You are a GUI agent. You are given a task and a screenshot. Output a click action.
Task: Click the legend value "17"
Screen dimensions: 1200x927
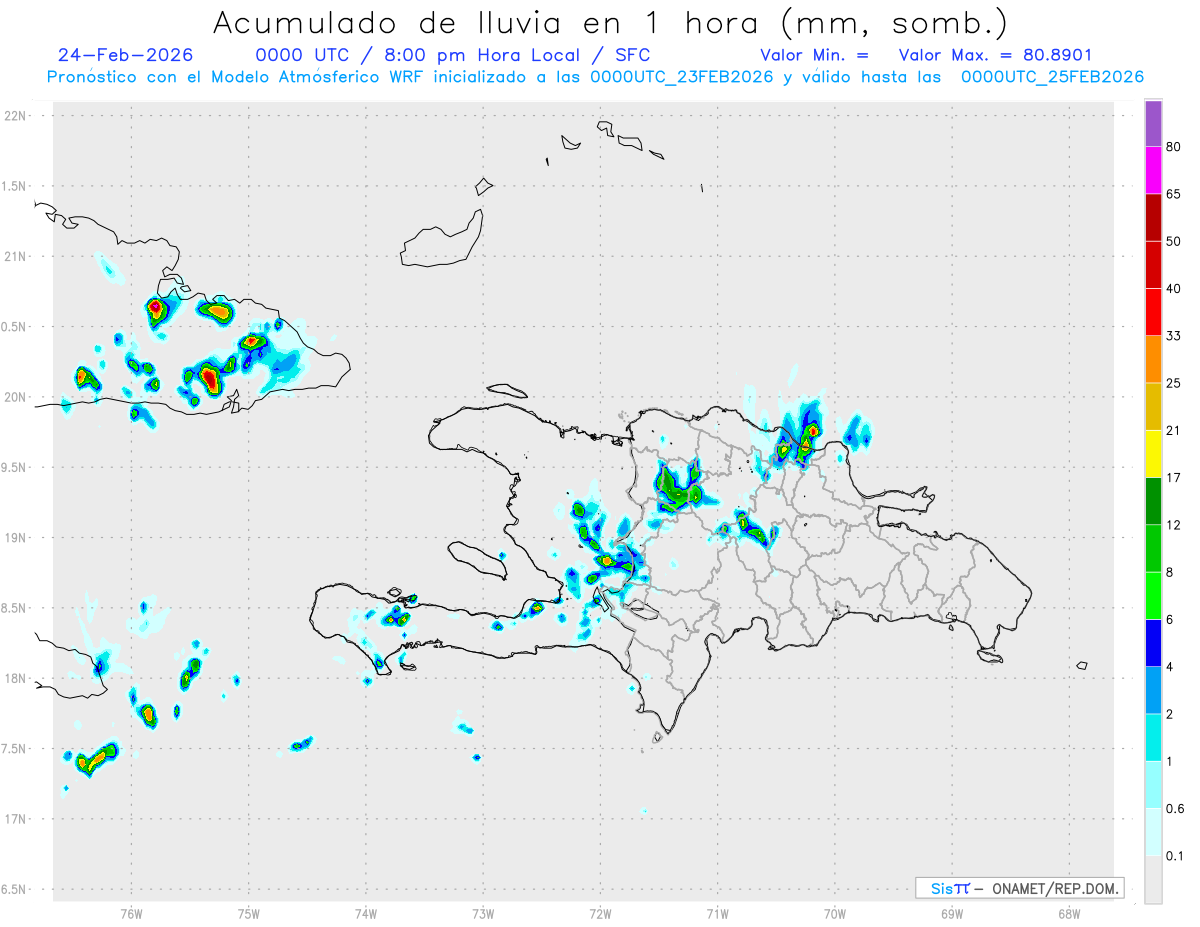(x=1174, y=478)
